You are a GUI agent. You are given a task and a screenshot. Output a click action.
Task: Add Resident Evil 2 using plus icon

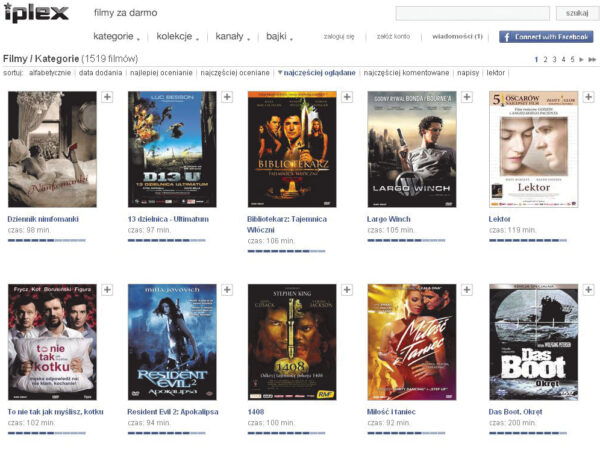click(x=227, y=290)
